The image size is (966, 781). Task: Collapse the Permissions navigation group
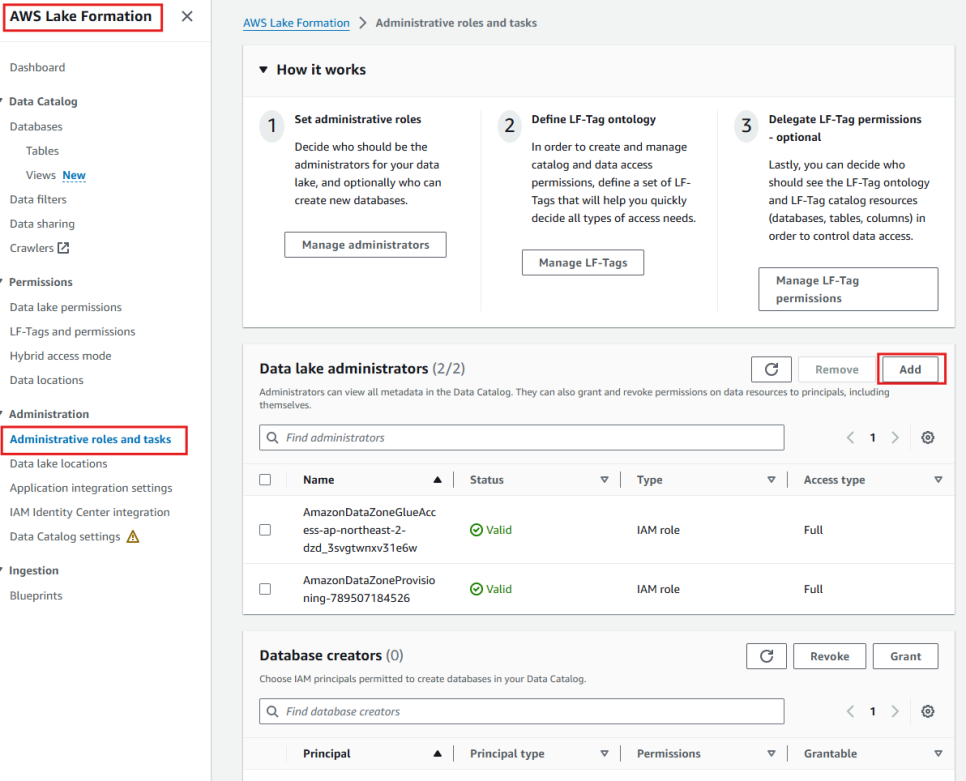(x=2, y=281)
